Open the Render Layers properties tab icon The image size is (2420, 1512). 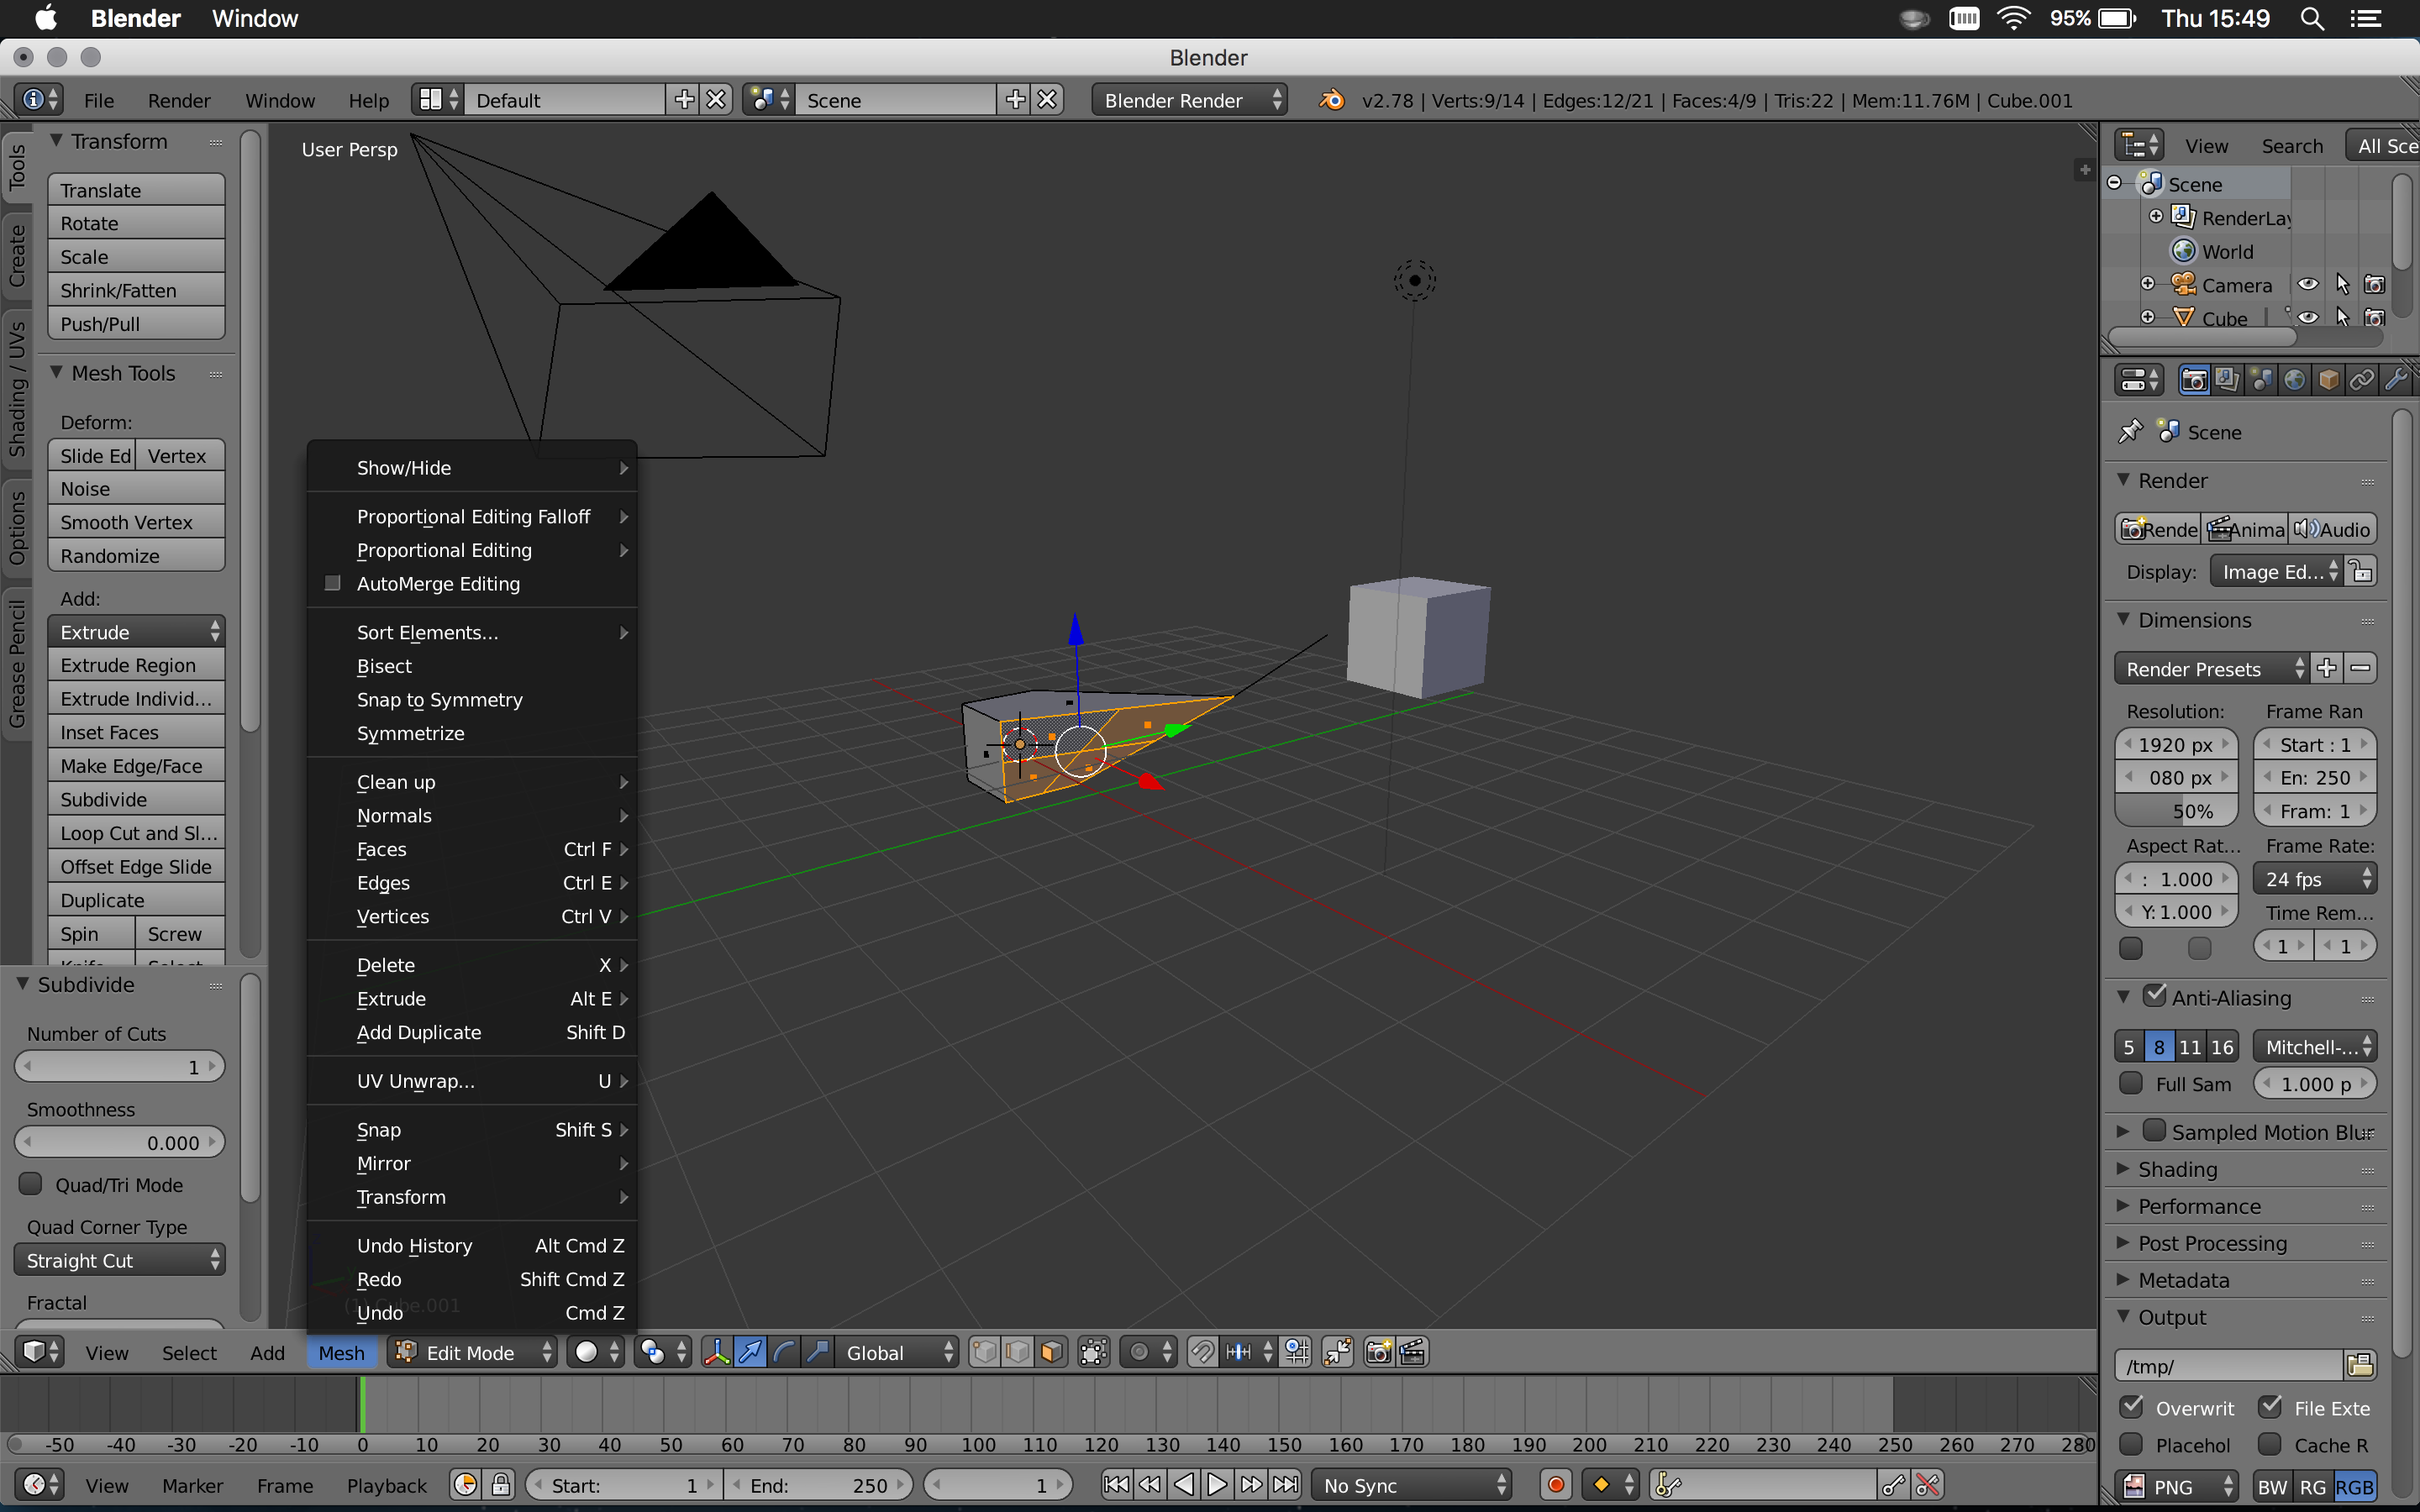coord(2227,380)
